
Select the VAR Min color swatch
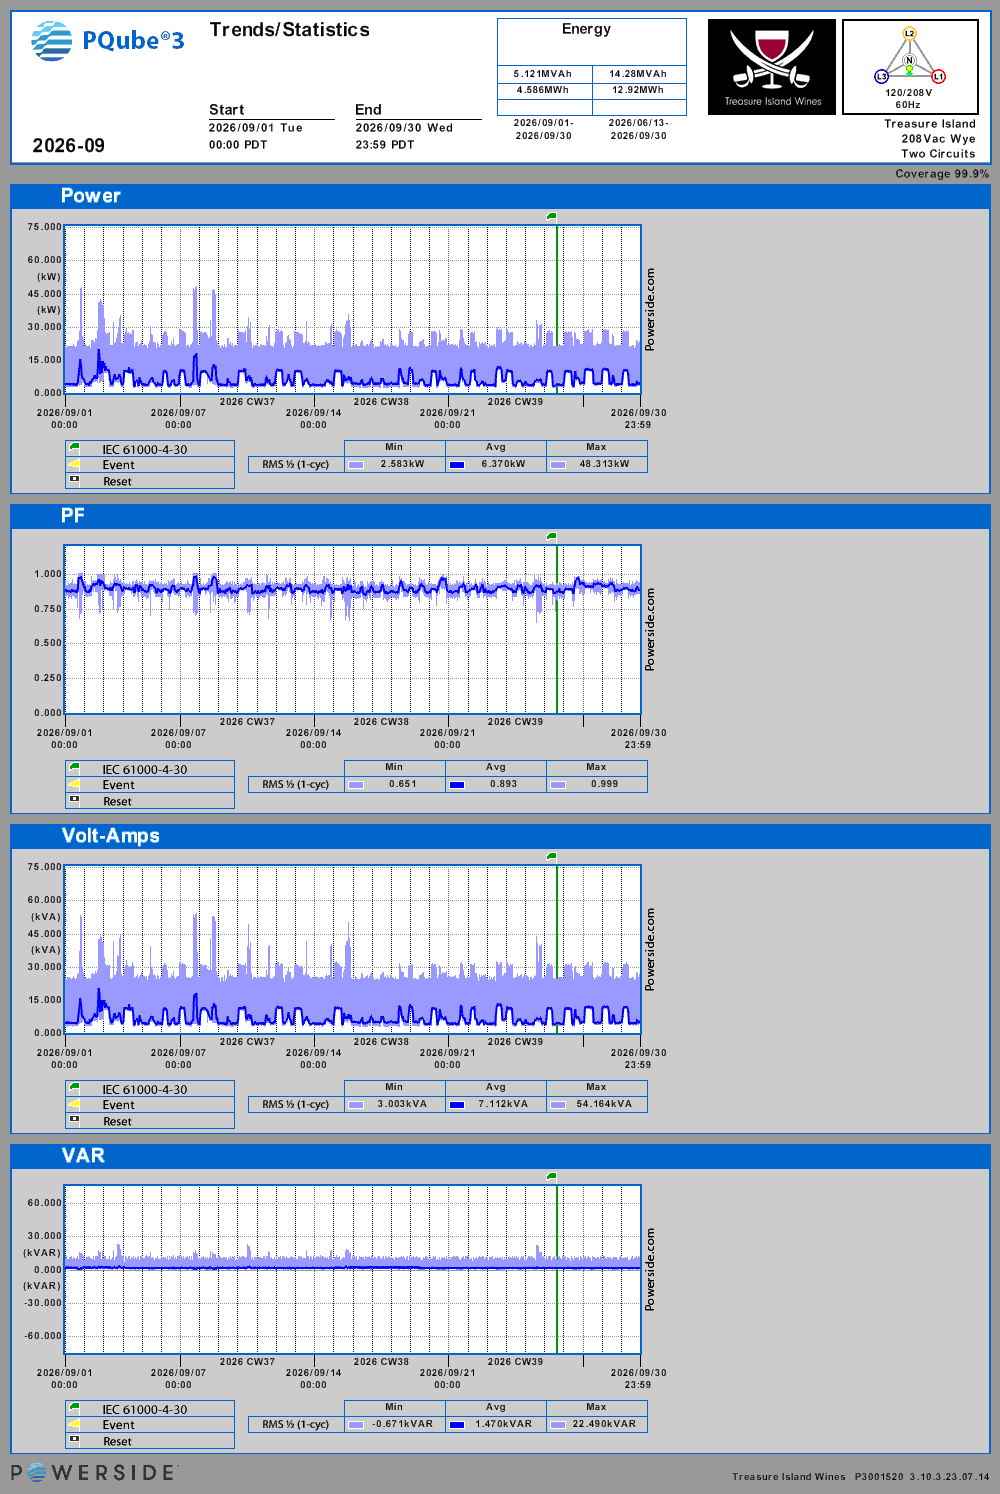(356, 1424)
